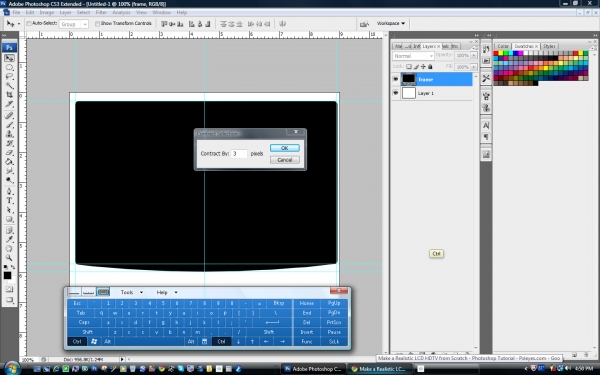Image resolution: width=600 pixels, height=375 pixels.
Task: Switch to the Color tab
Action: coord(502,46)
